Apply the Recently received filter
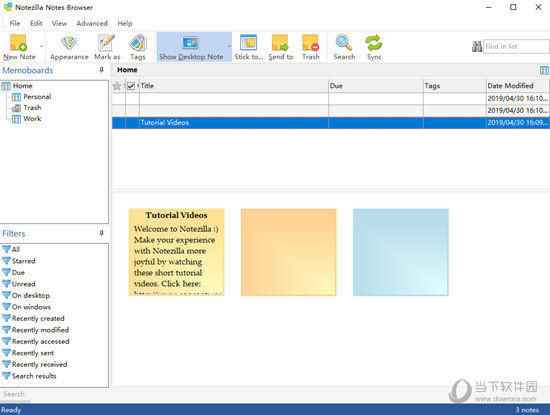Image resolution: width=550 pixels, height=415 pixels. [40, 365]
